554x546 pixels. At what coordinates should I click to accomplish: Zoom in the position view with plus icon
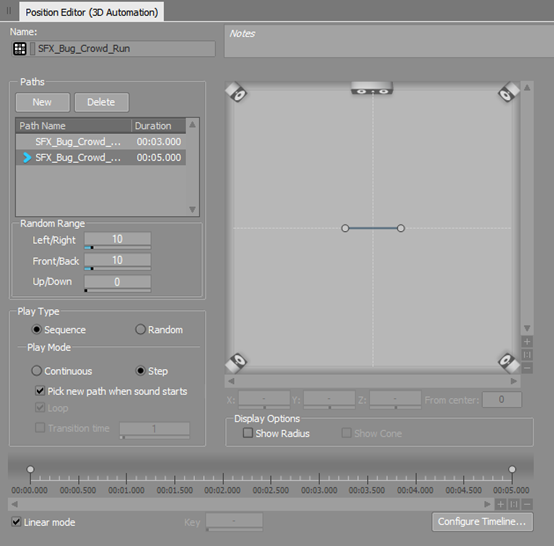(x=527, y=342)
